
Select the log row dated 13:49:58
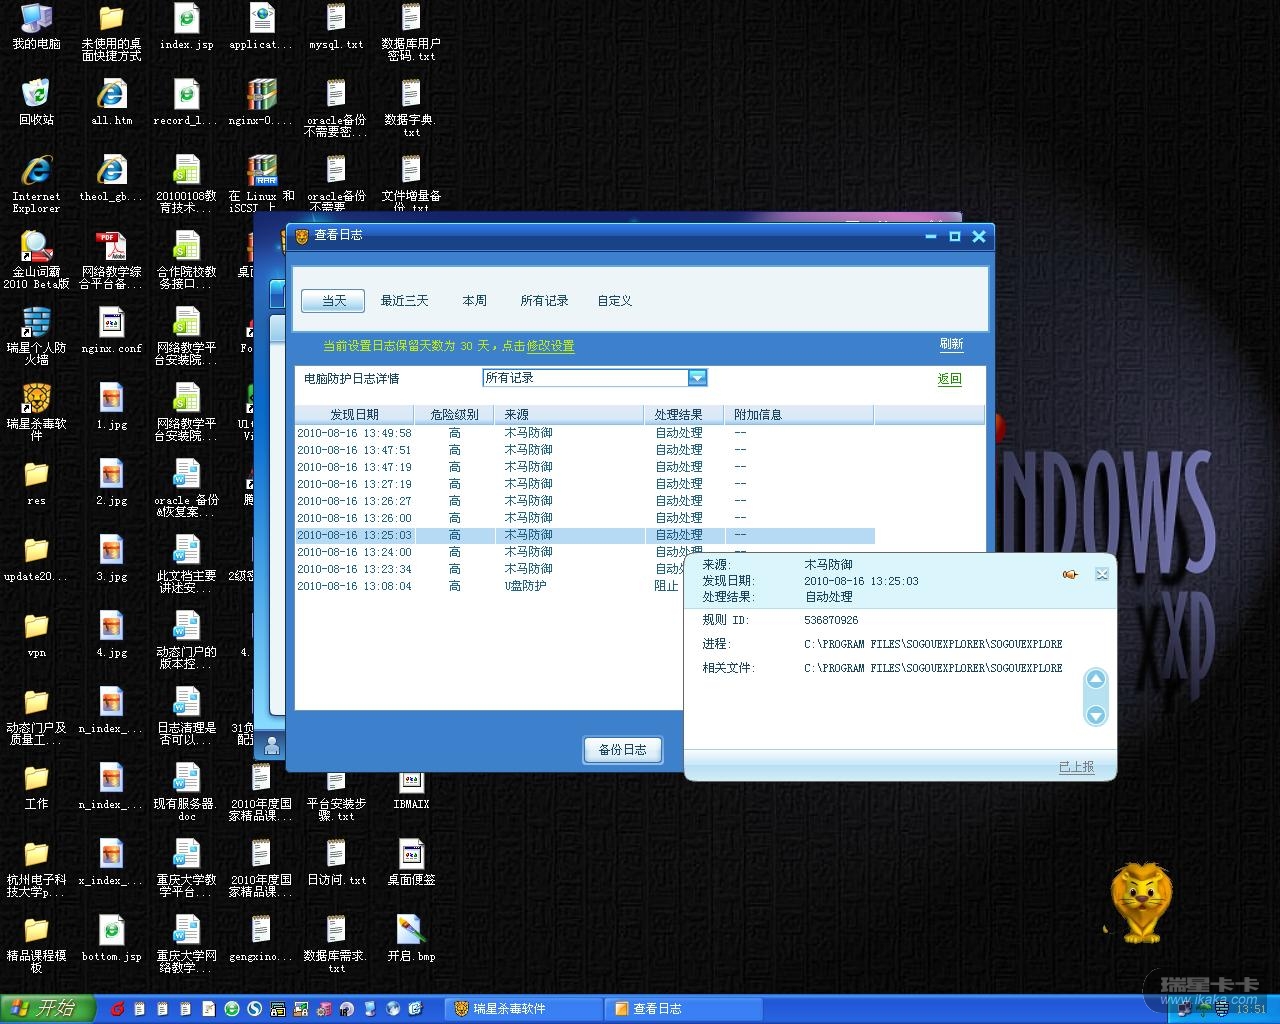[x=585, y=433]
